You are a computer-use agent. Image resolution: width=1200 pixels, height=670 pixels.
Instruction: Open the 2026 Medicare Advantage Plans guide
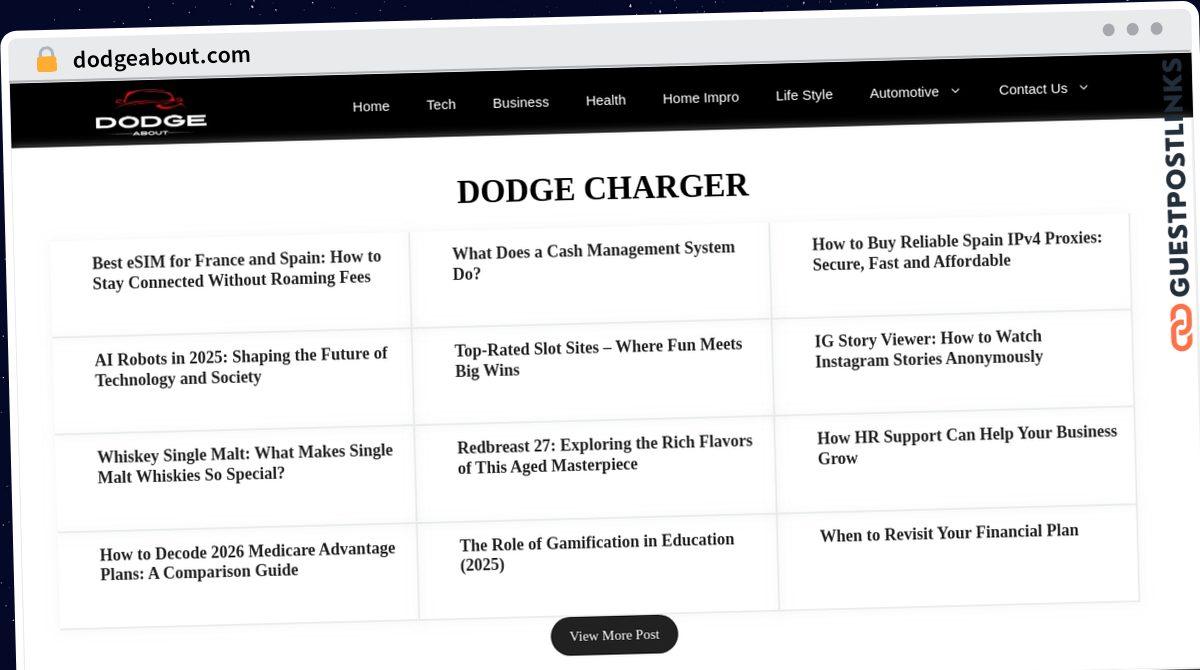coord(248,560)
